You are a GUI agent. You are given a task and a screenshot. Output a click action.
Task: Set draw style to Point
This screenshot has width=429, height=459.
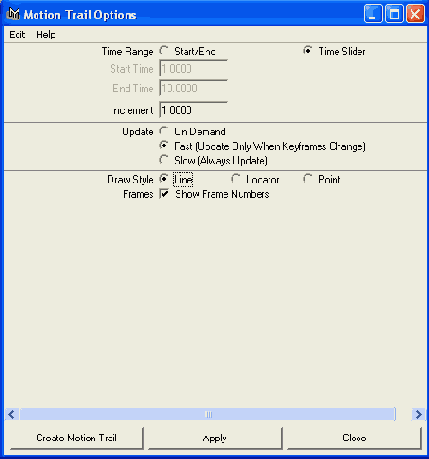pyautogui.click(x=307, y=179)
